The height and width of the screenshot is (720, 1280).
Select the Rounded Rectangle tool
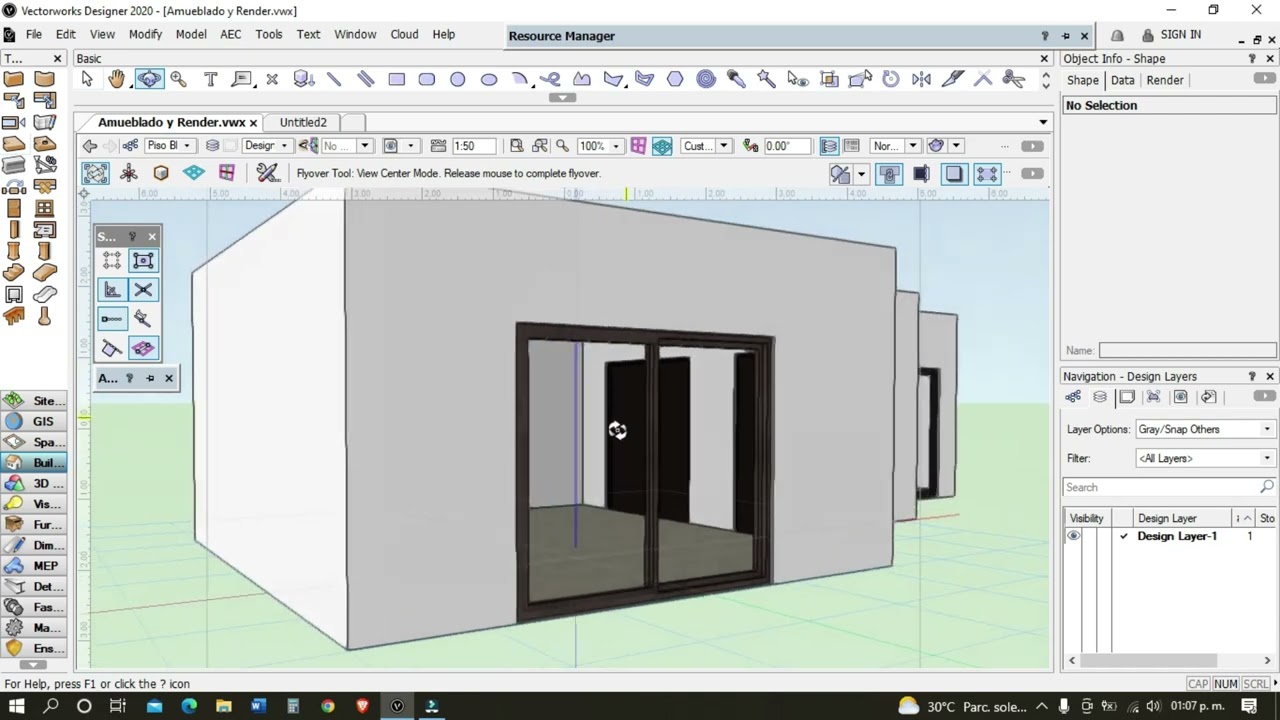coord(427,79)
